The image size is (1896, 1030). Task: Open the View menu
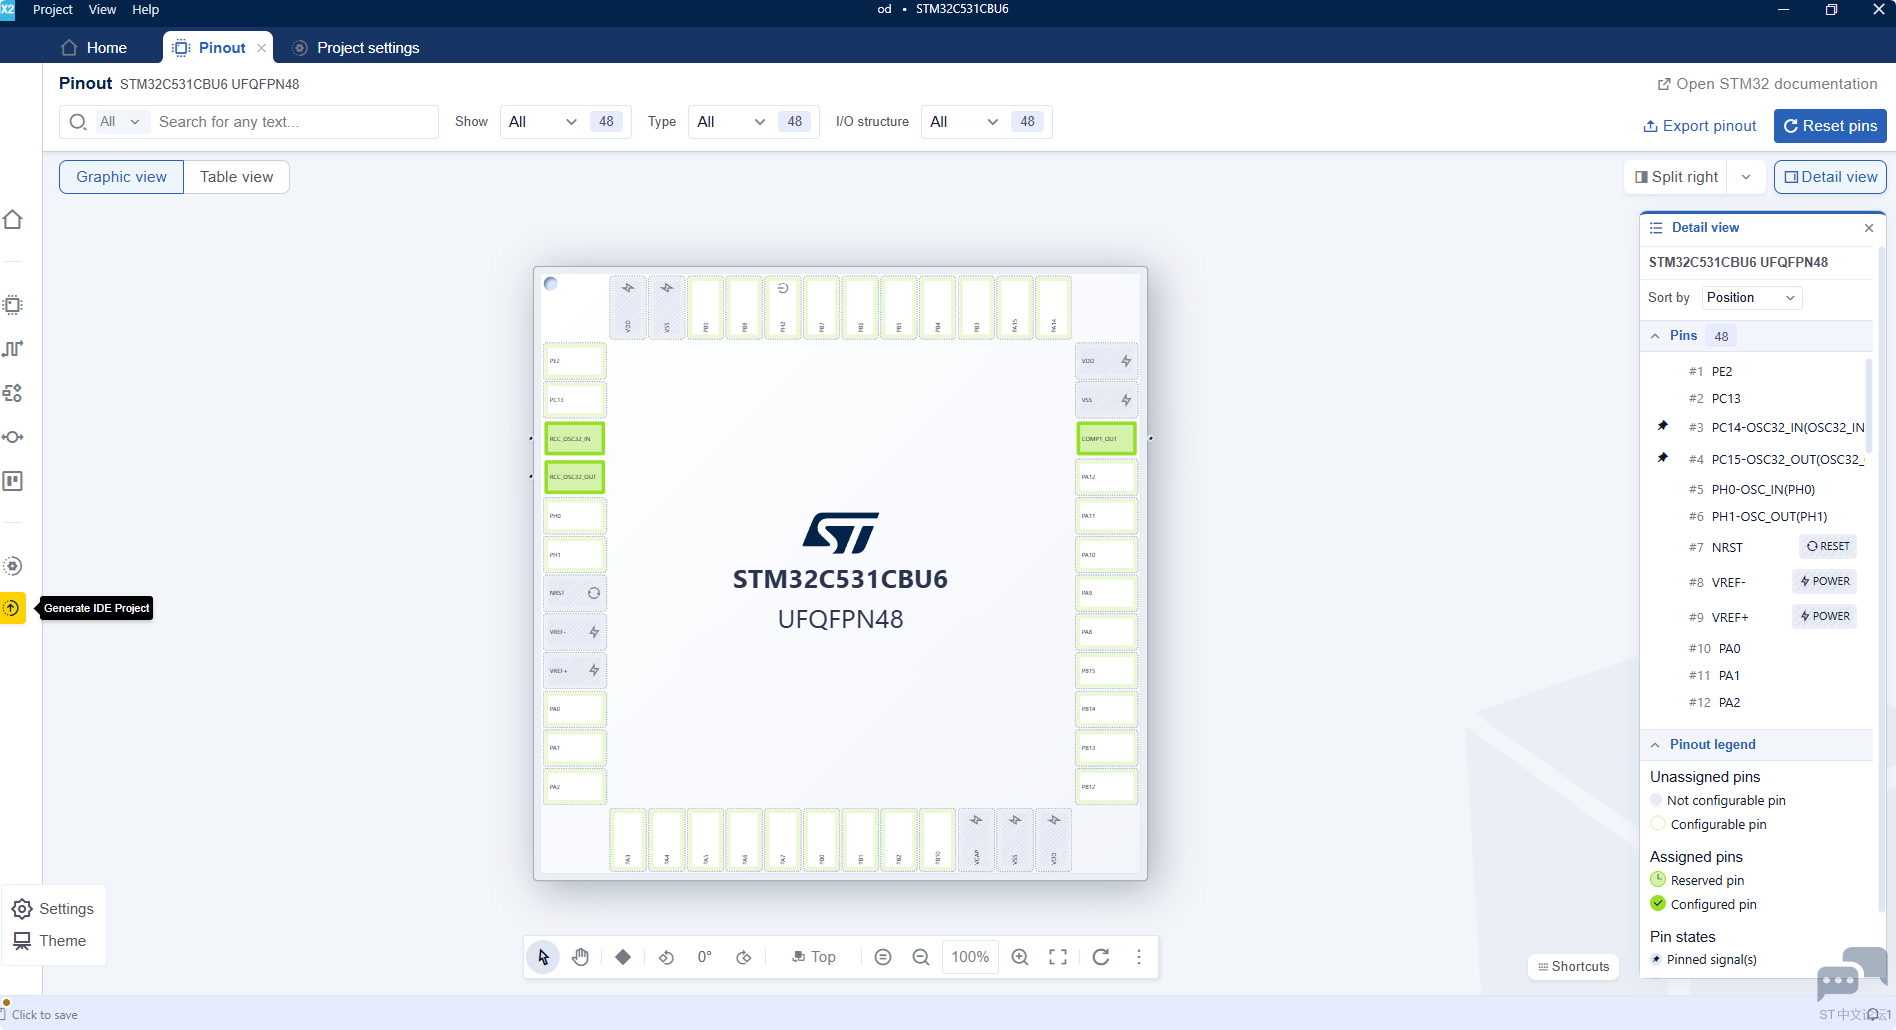pyautogui.click(x=102, y=9)
